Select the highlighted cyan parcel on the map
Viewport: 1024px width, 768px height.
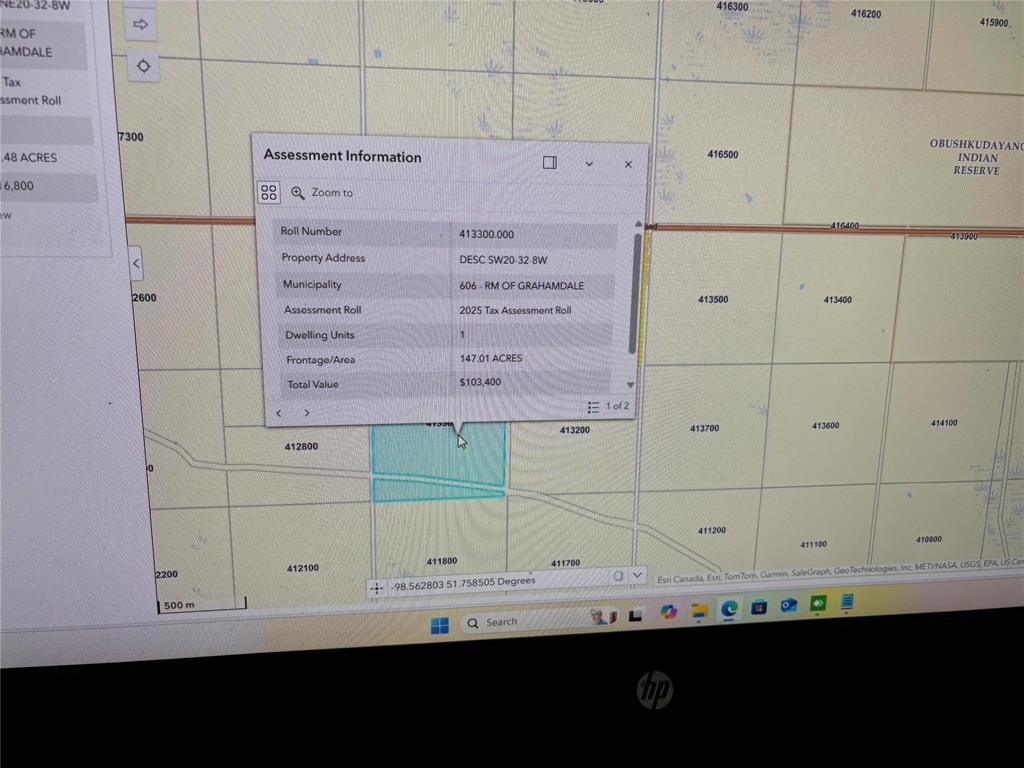tap(437, 460)
